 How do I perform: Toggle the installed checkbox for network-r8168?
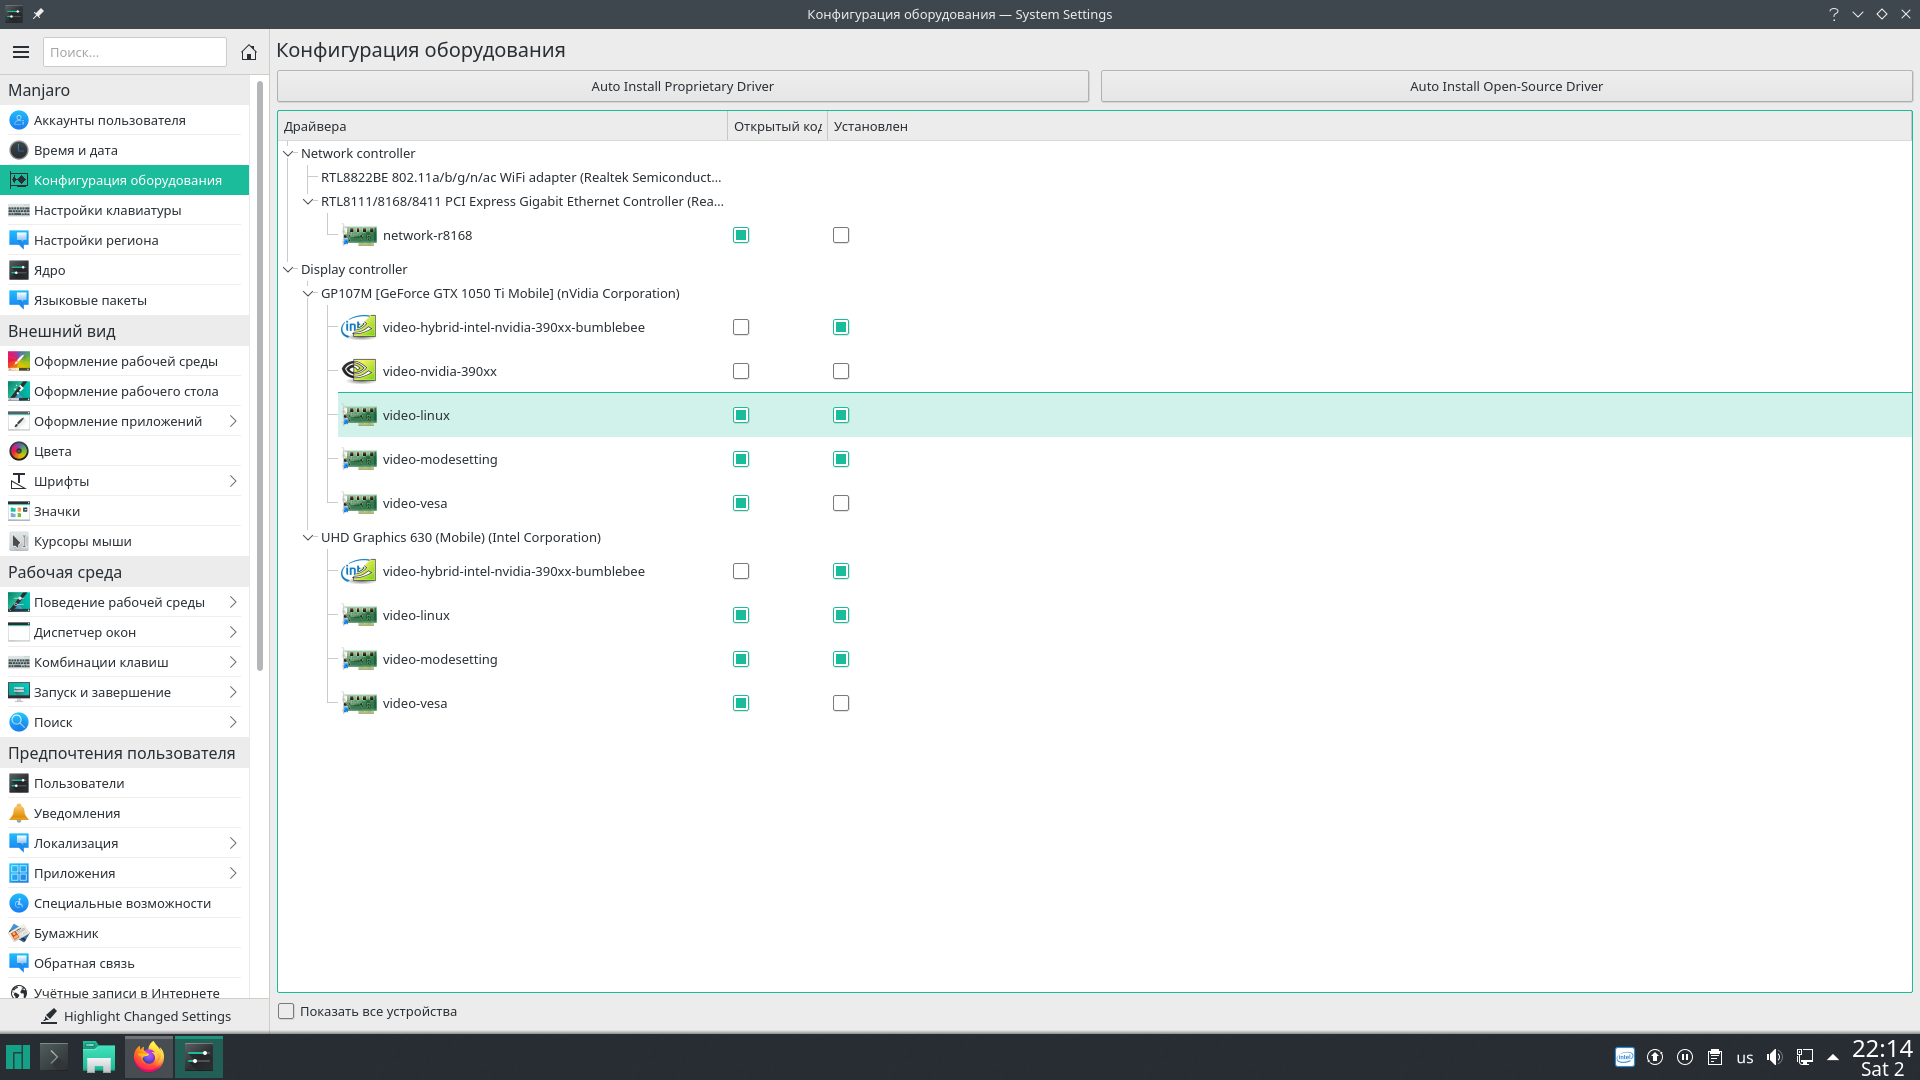point(841,235)
